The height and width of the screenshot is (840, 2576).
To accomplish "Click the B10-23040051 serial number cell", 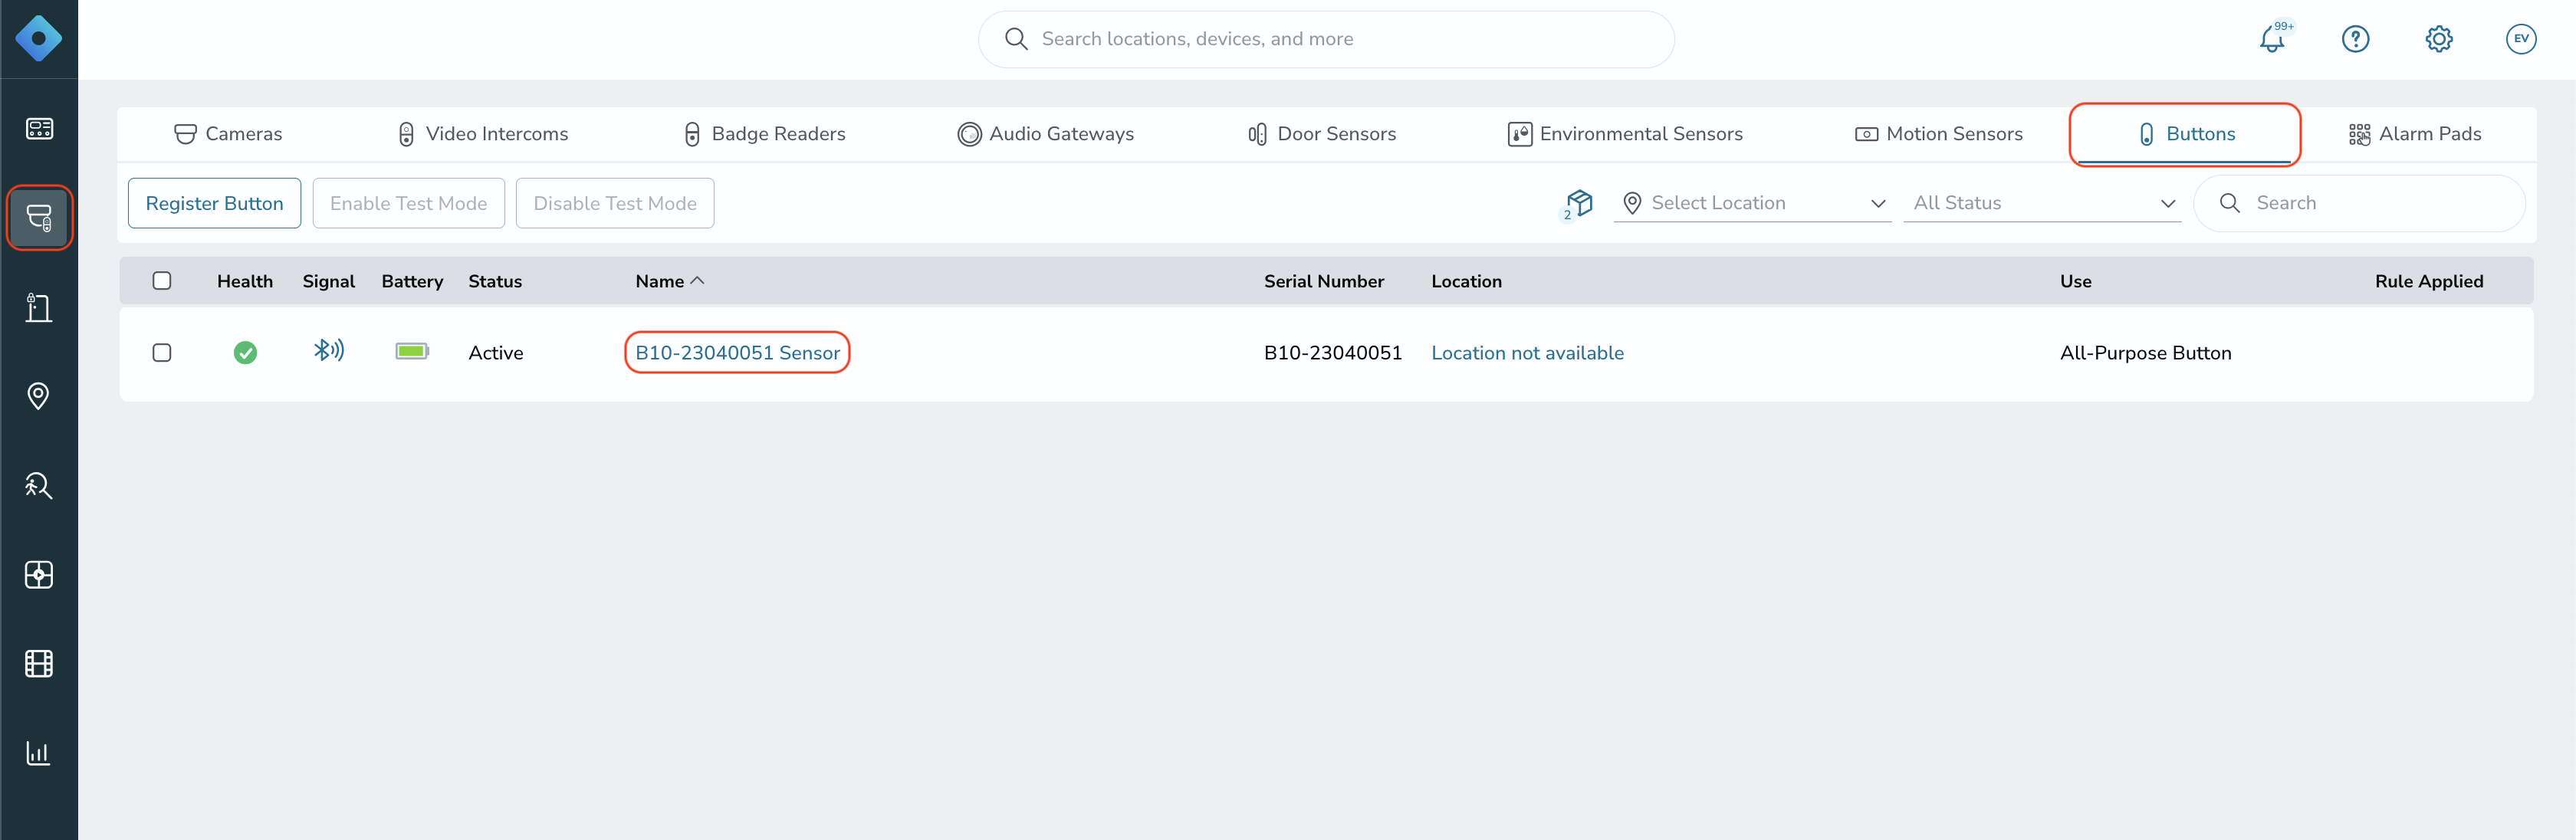I will pos(1333,353).
